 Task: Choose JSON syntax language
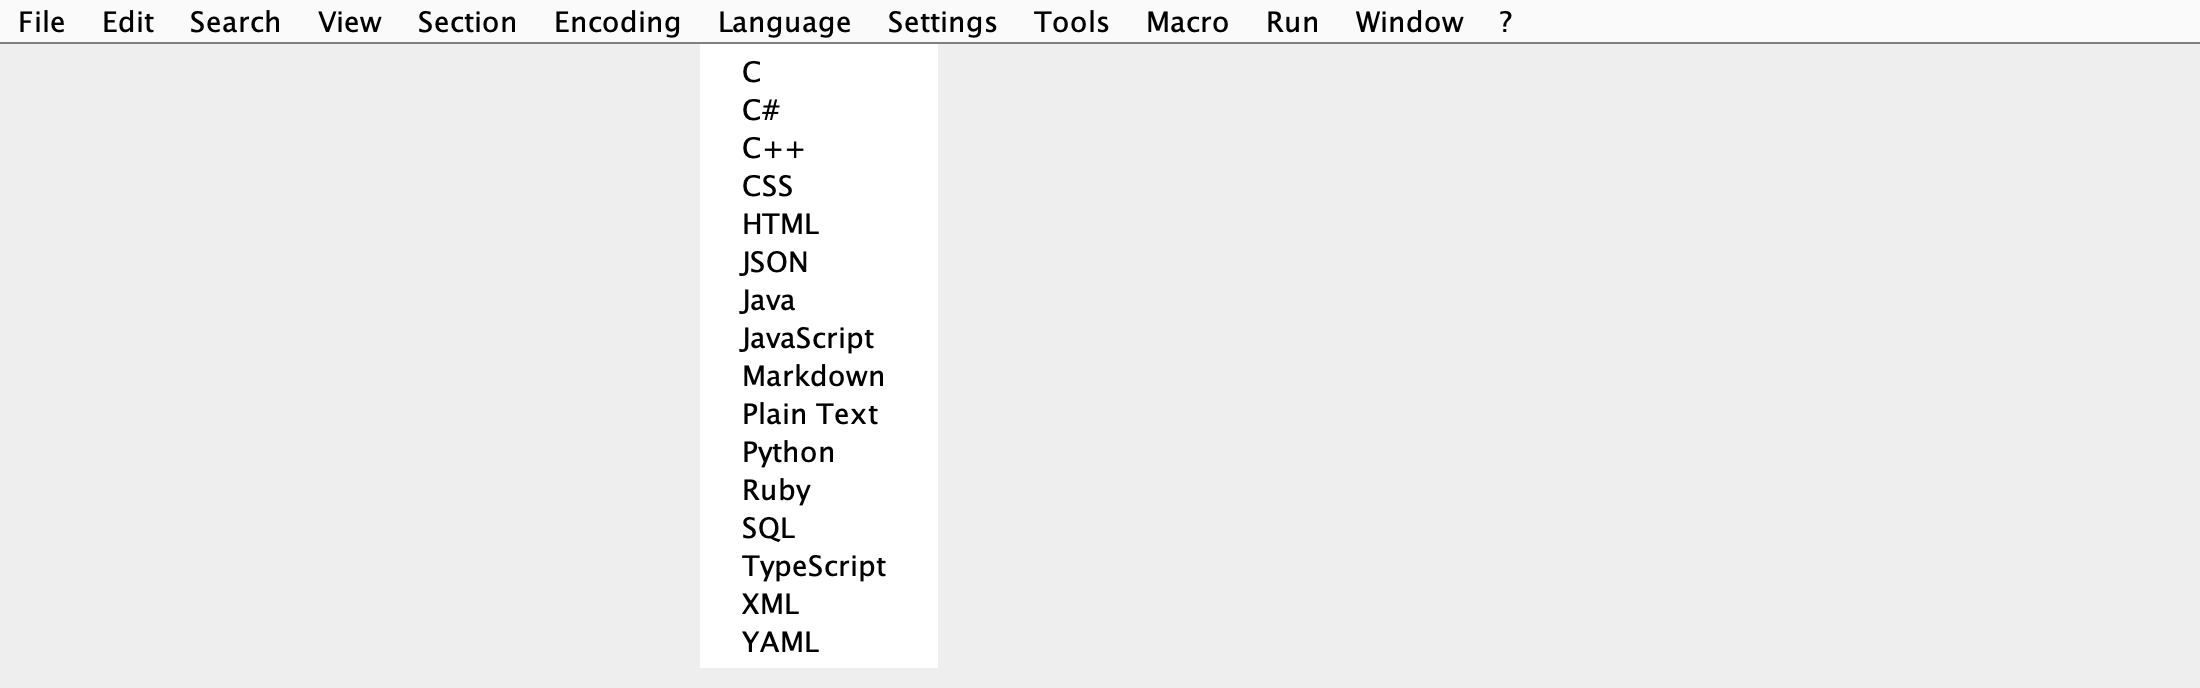[819, 262]
